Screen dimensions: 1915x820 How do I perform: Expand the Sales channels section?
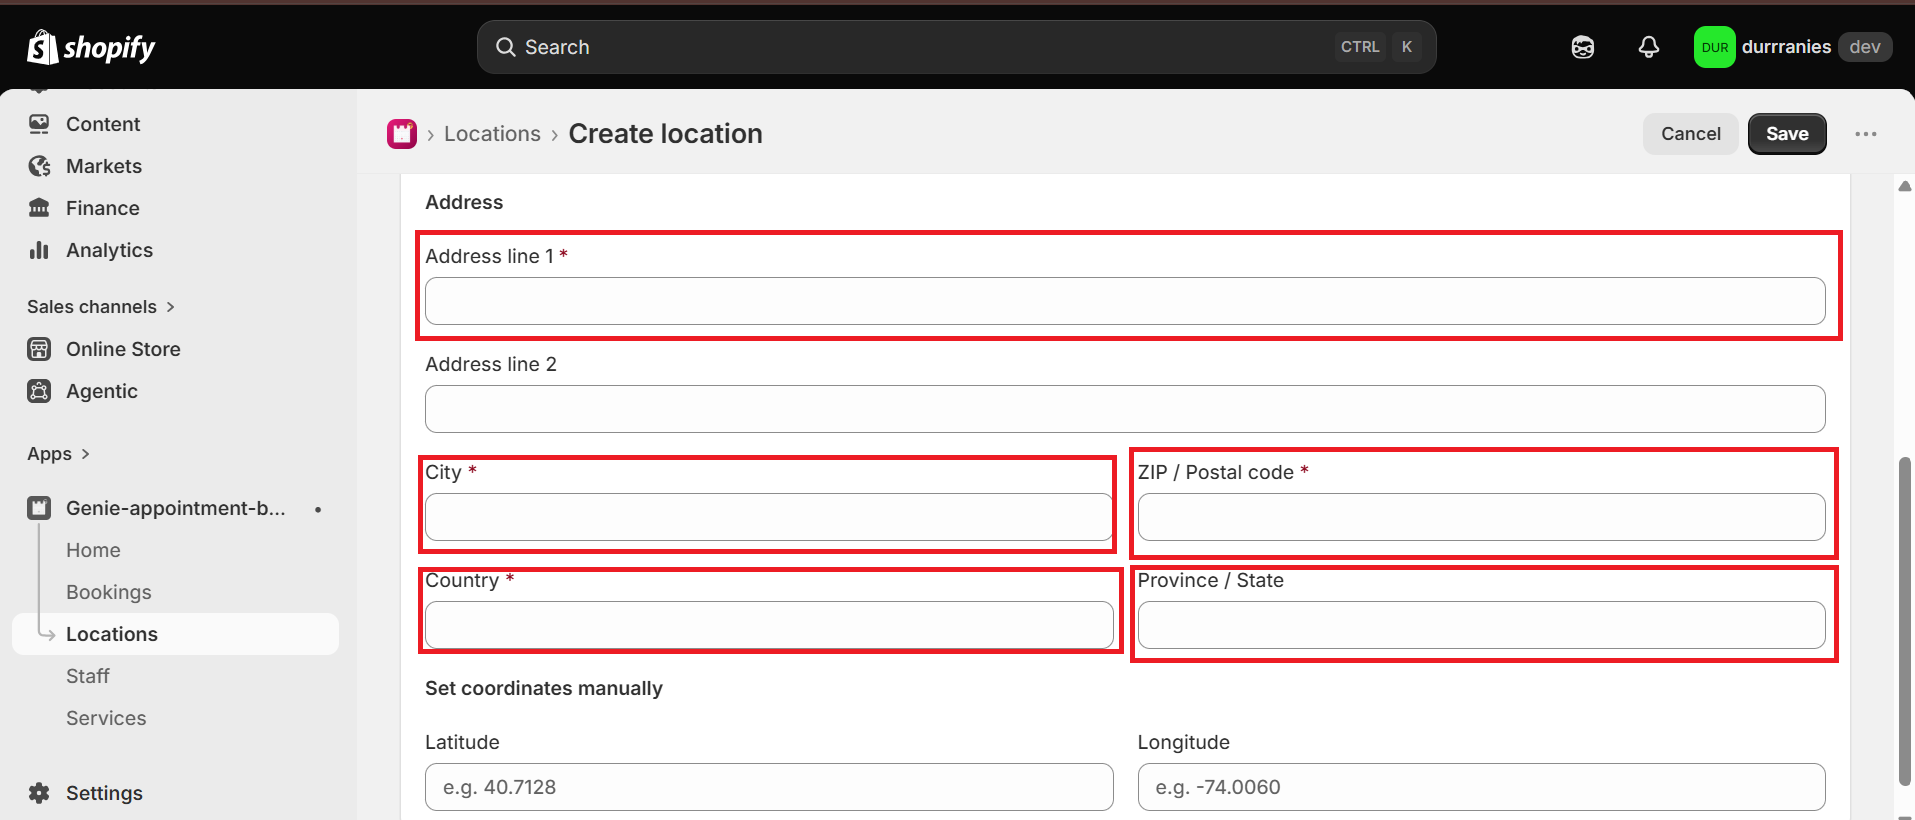point(101,307)
